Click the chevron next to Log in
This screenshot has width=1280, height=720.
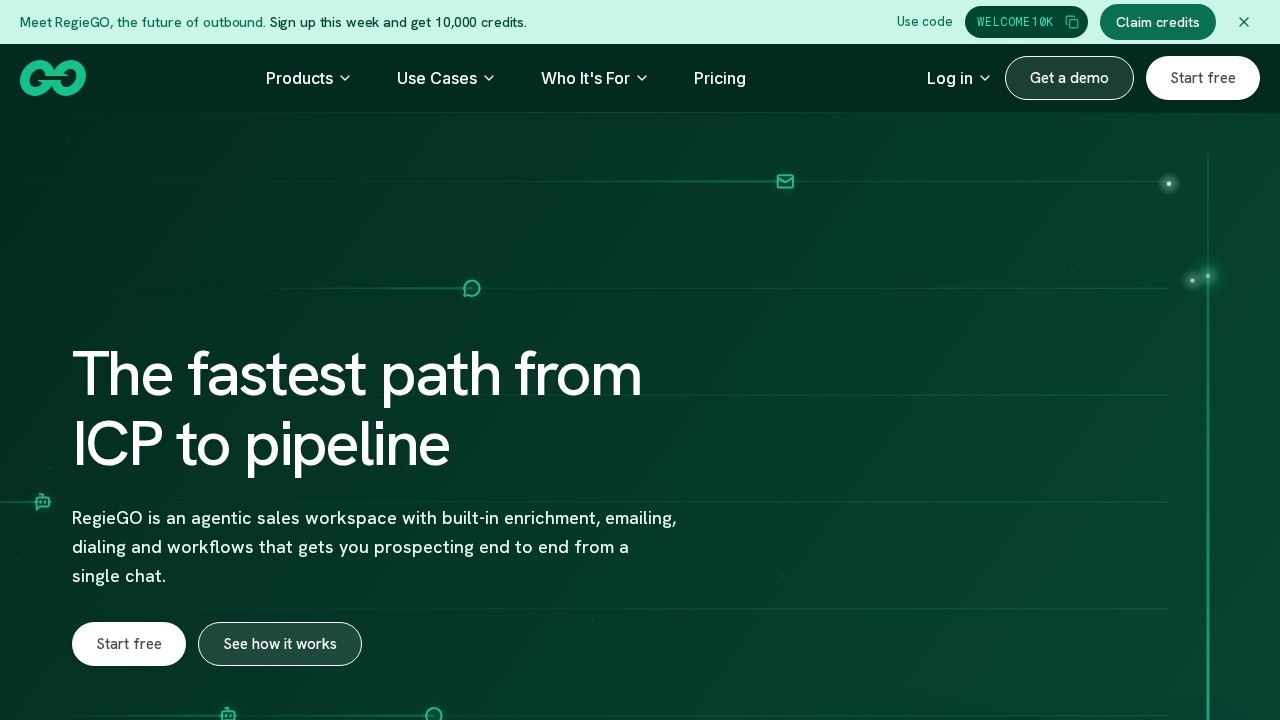(985, 78)
